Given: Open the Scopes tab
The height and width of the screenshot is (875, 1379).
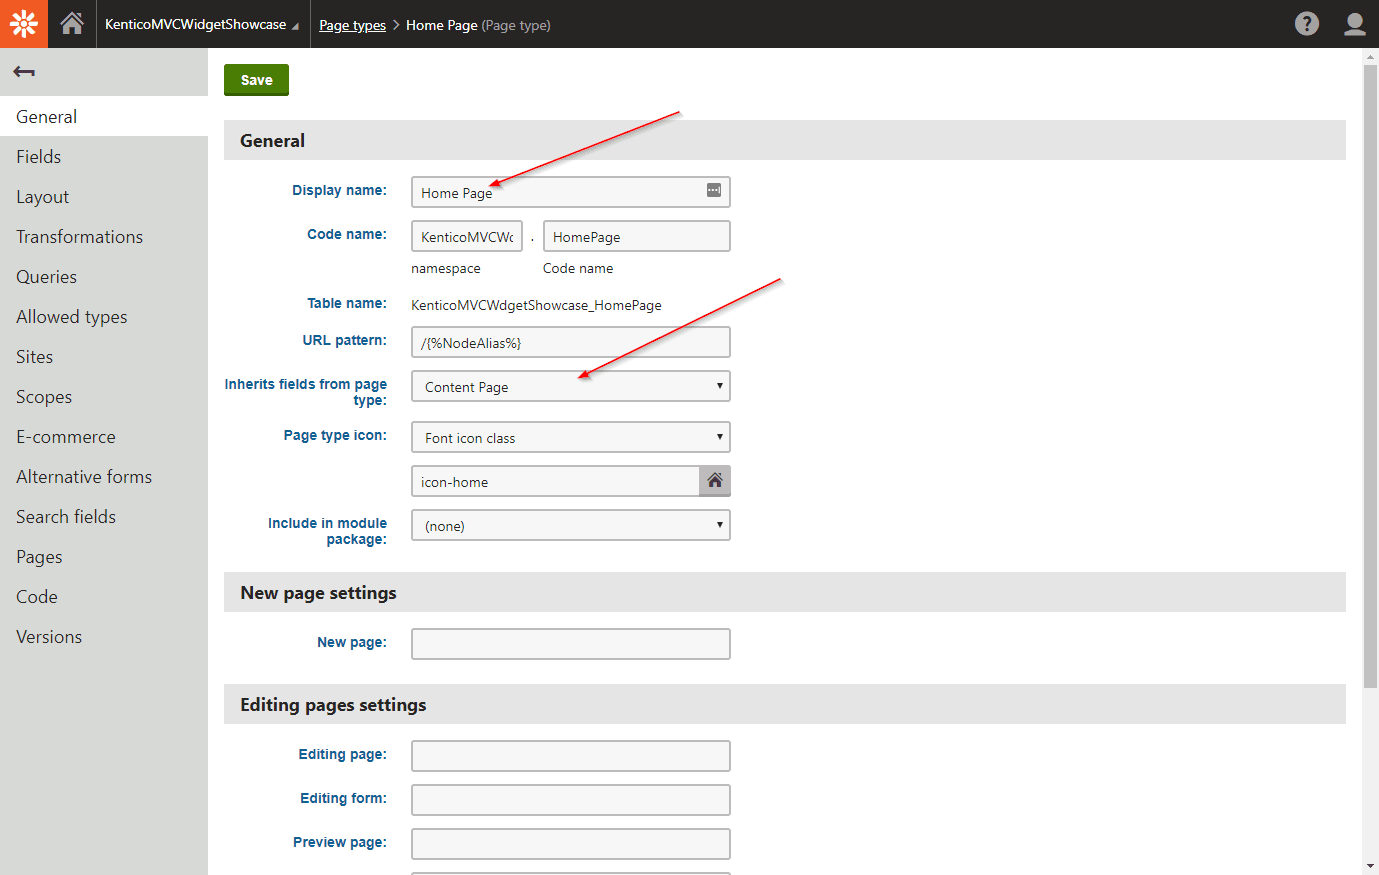Looking at the screenshot, I should tap(104, 396).
